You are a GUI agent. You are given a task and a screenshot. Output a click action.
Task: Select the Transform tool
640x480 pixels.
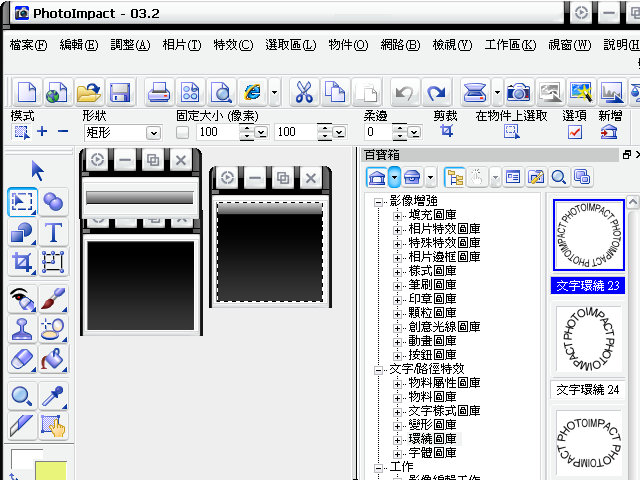point(53,263)
